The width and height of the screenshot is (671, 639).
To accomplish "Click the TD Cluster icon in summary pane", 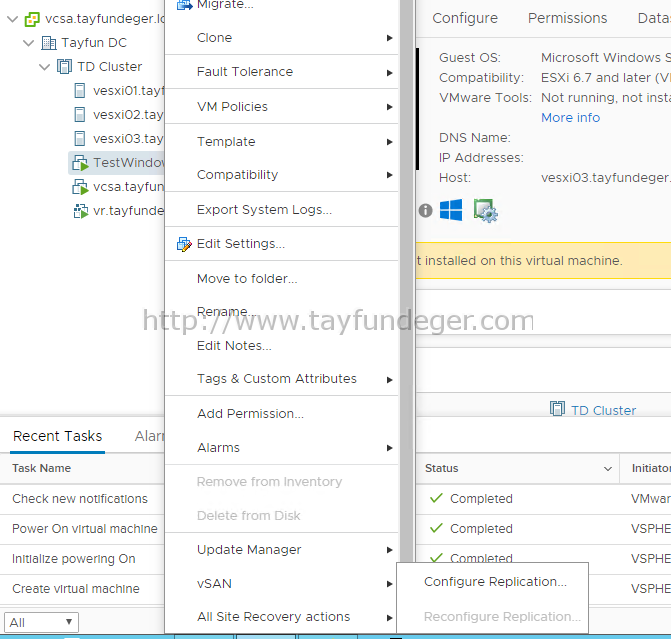I will coord(557,409).
